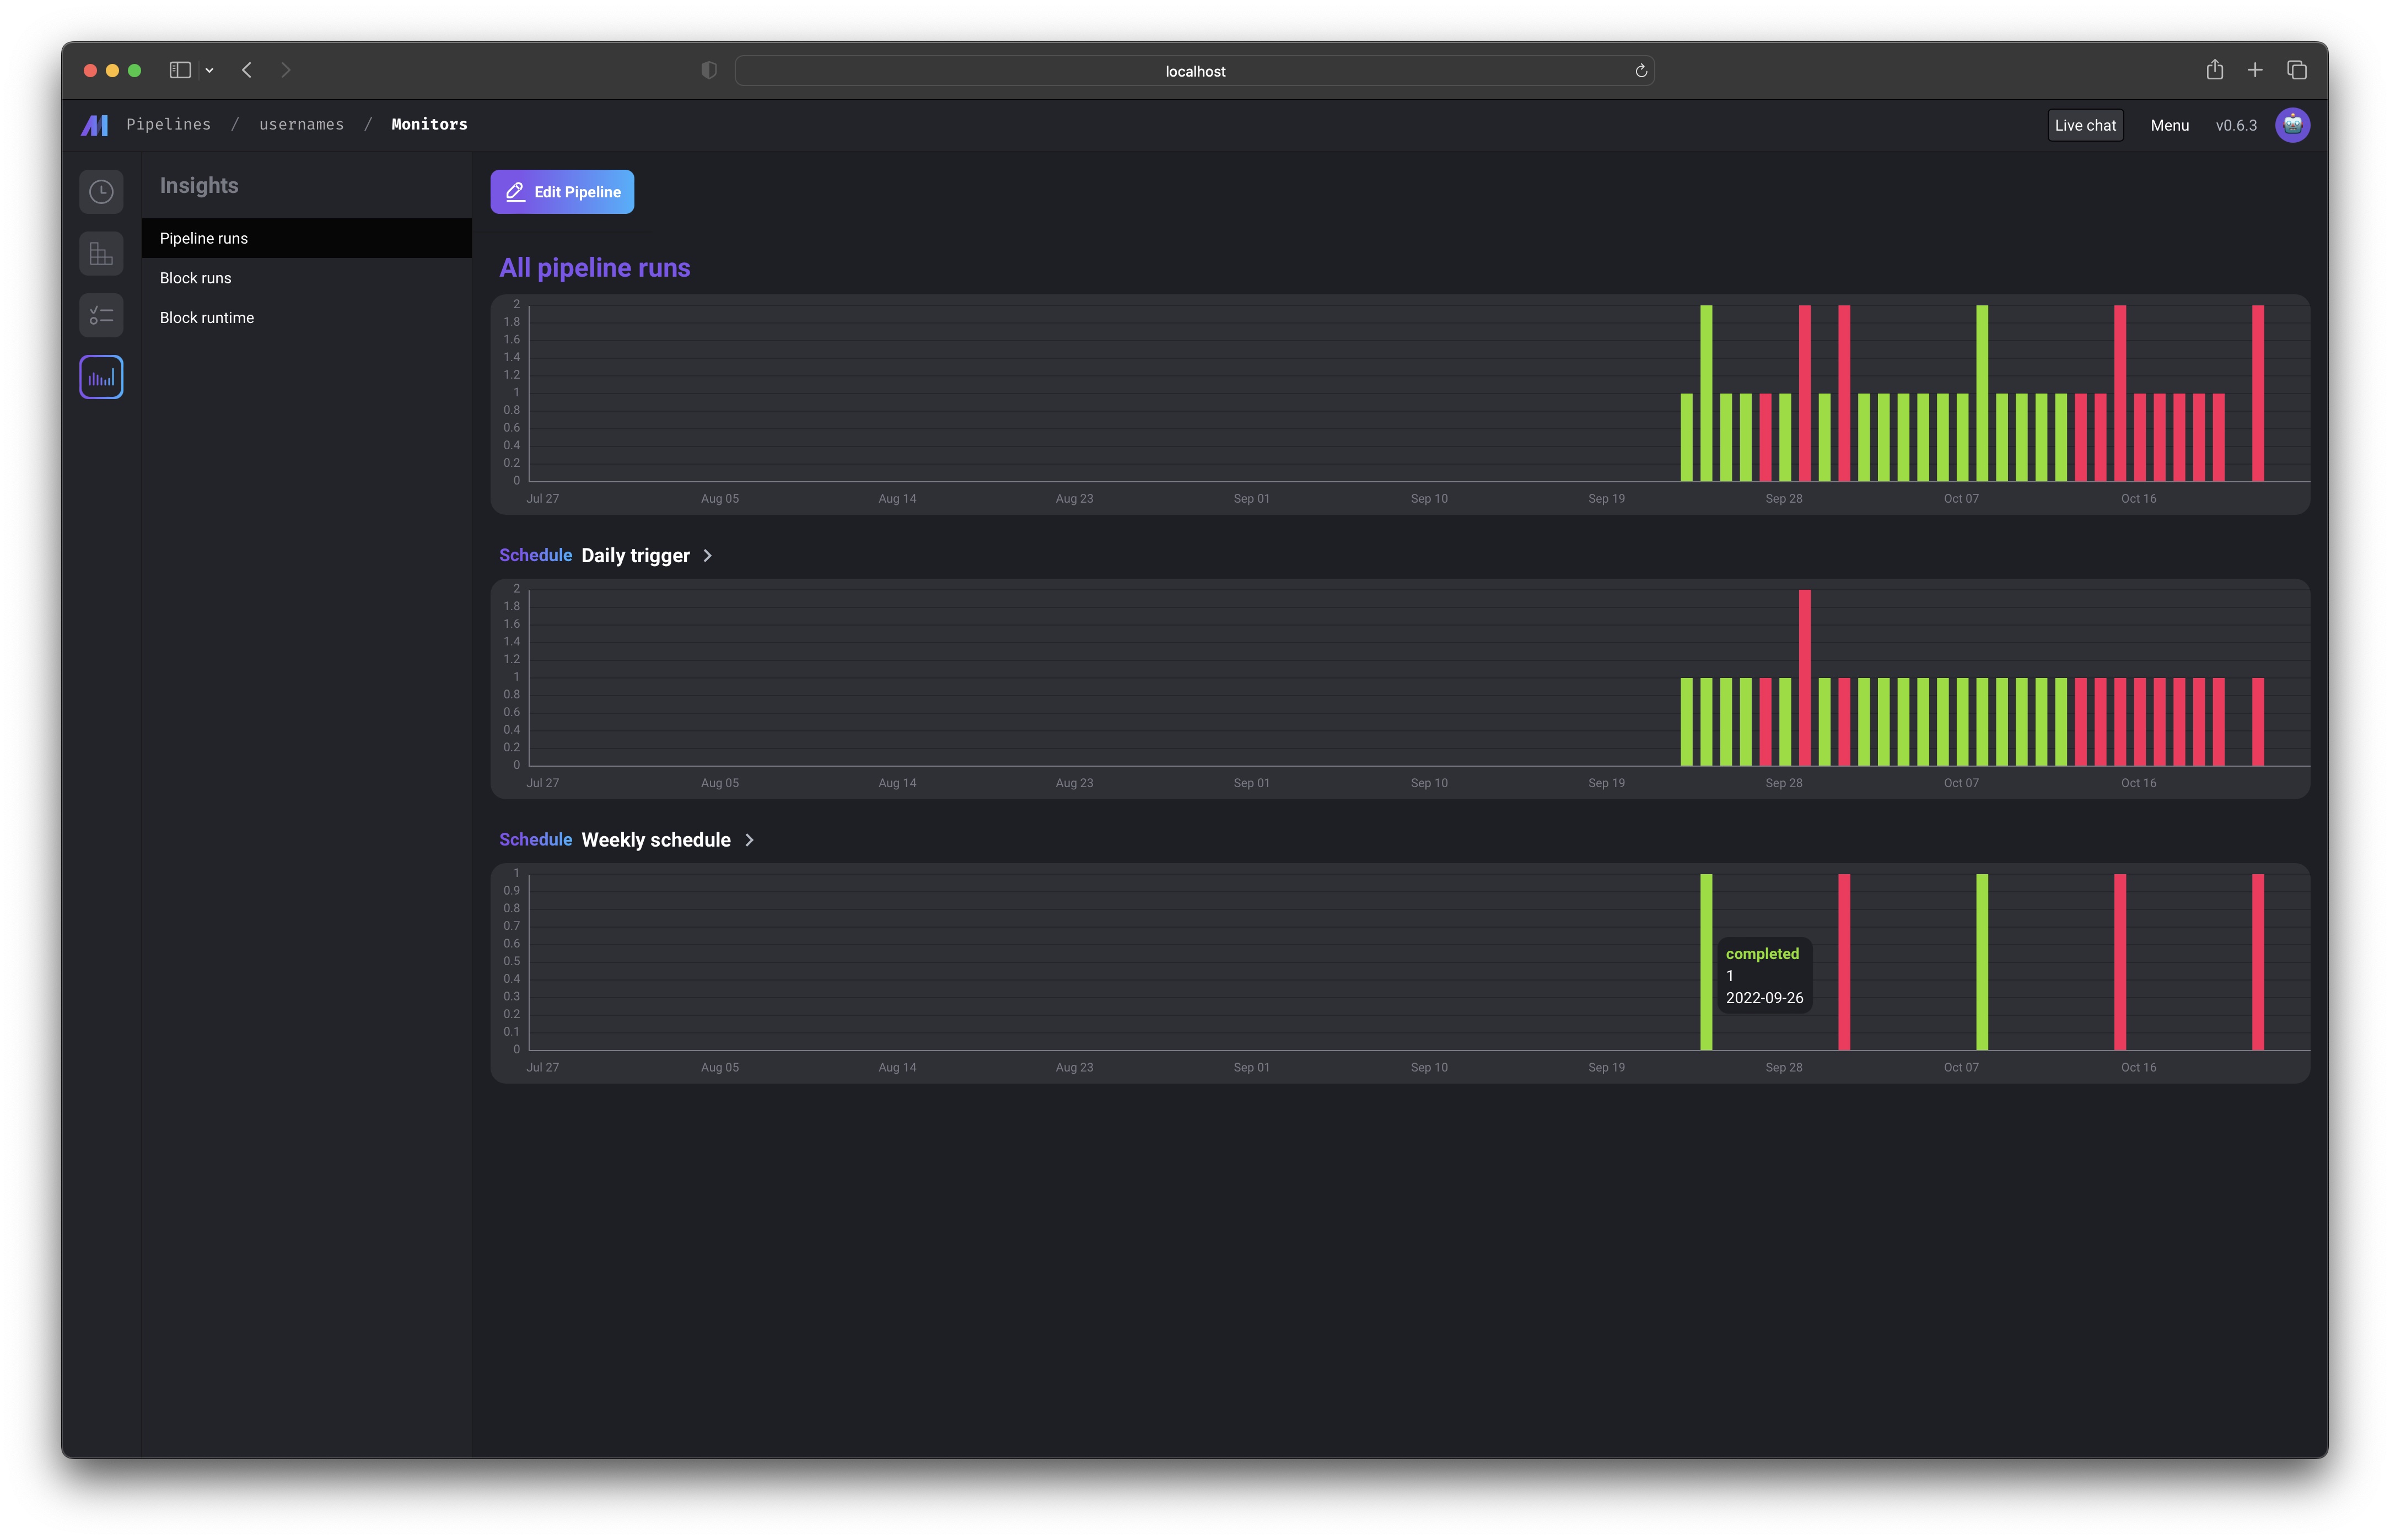Open the Menu item in header

[x=2169, y=125]
